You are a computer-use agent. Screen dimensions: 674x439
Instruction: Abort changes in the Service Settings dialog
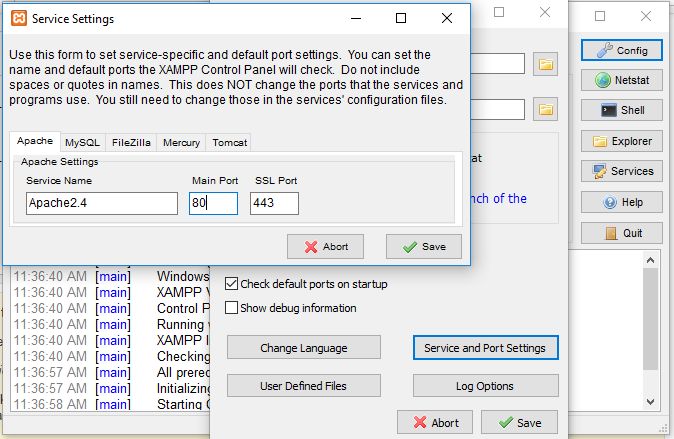click(x=325, y=246)
